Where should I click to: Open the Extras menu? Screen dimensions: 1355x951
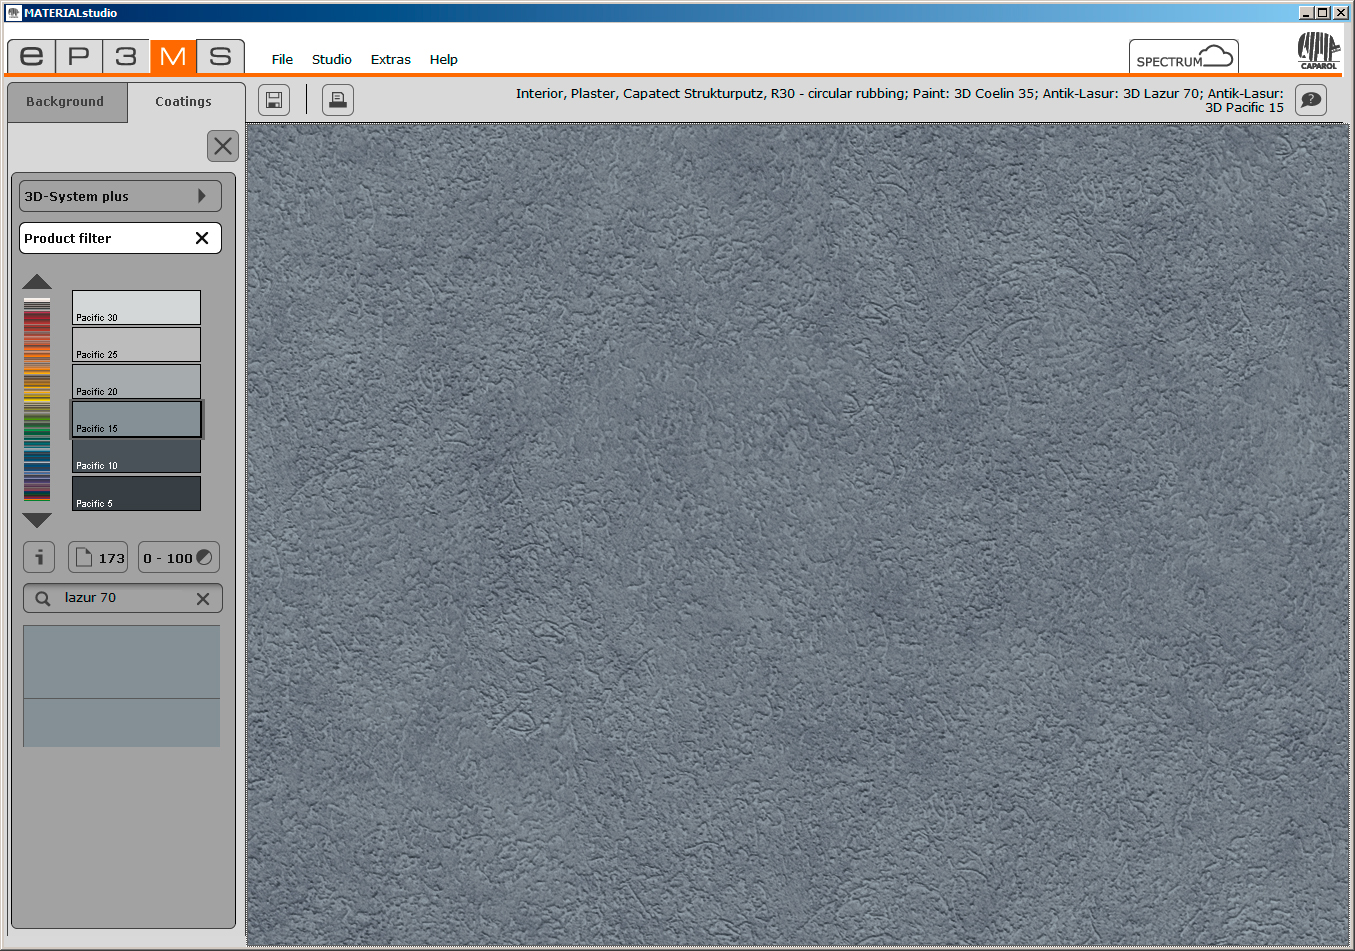[390, 59]
